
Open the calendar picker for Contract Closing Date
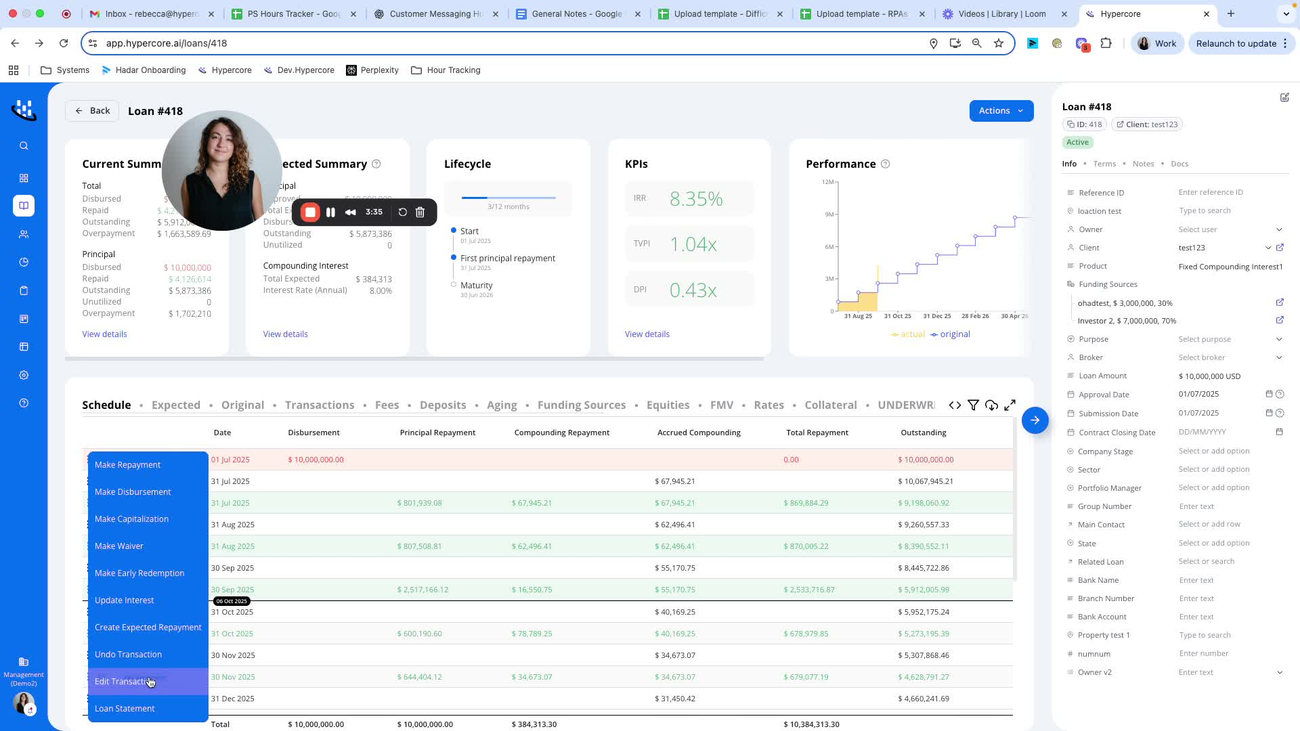pyautogui.click(x=1281, y=432)
